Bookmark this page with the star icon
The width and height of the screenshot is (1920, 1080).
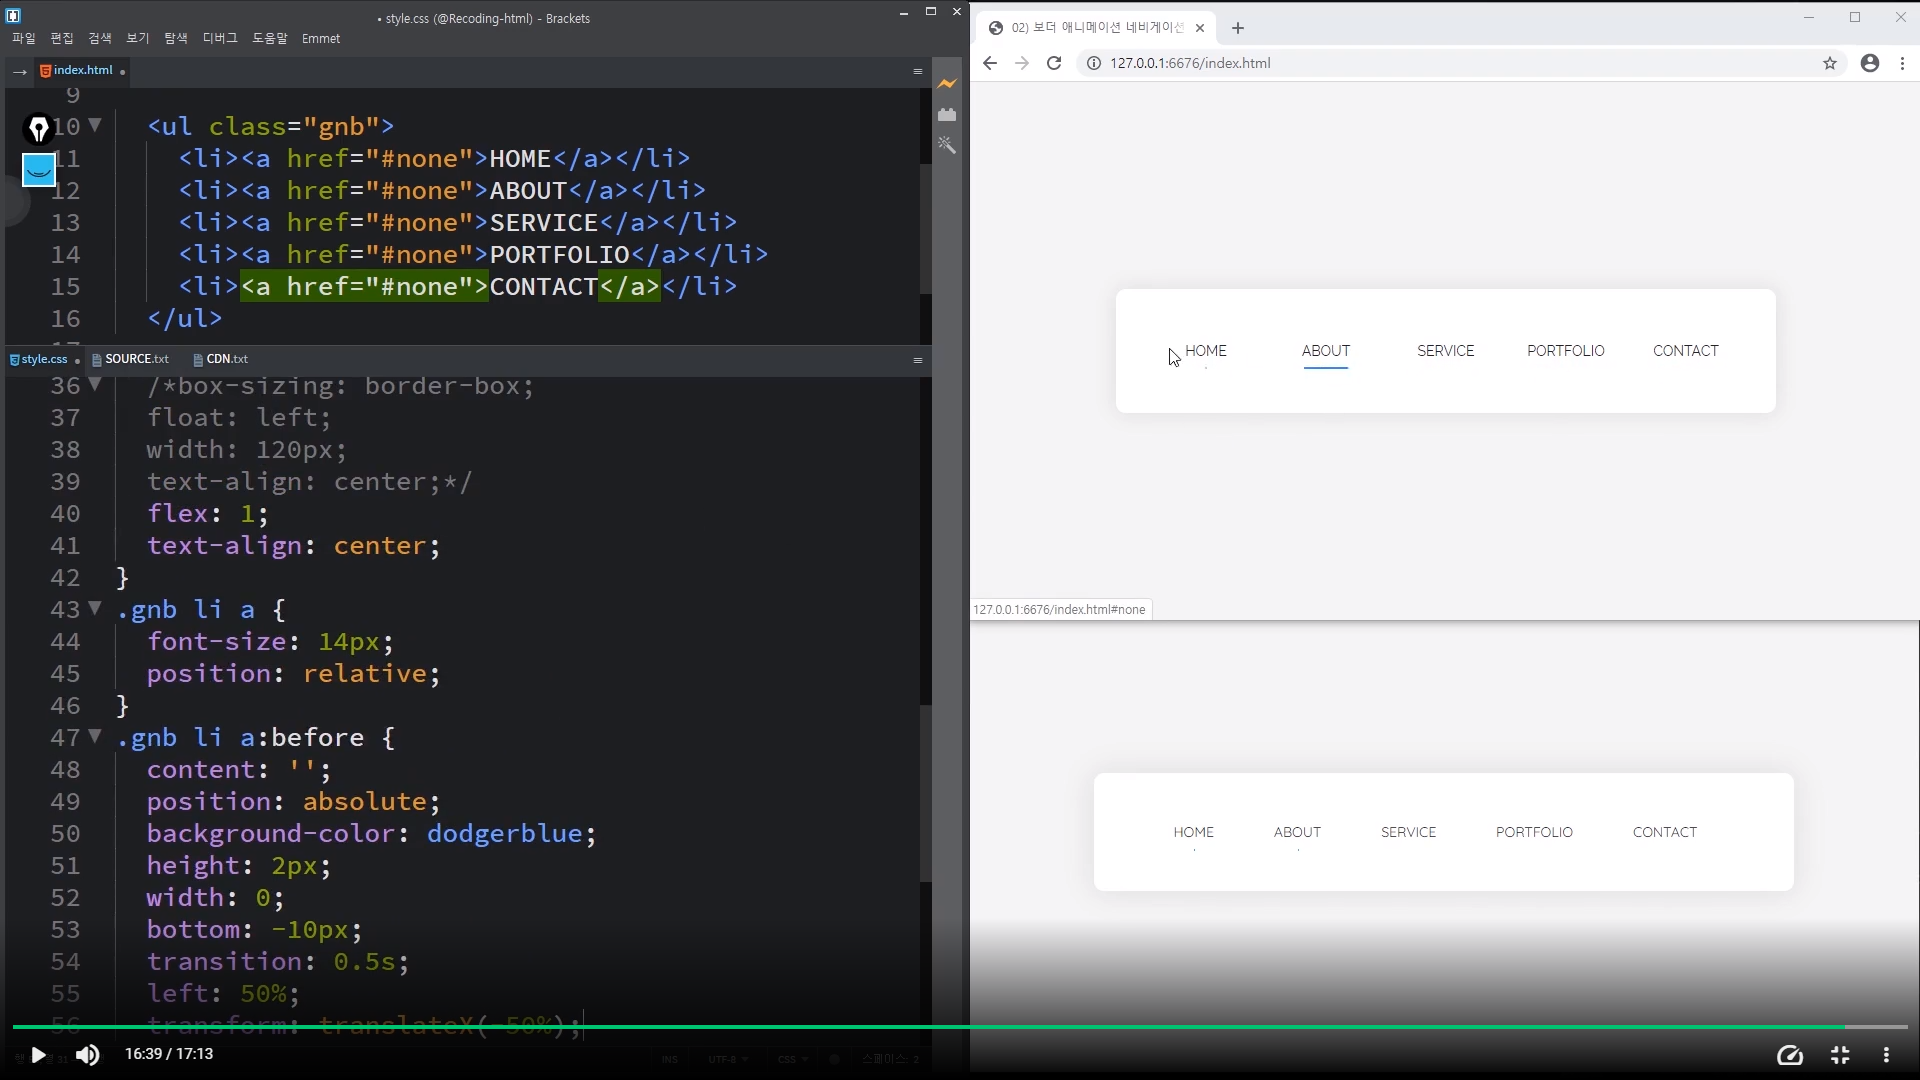(x=1830, y=63)
